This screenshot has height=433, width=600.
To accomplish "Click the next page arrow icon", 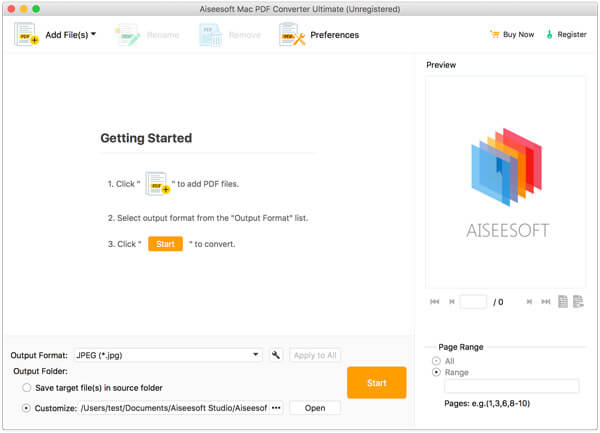I will click(529, 302).
